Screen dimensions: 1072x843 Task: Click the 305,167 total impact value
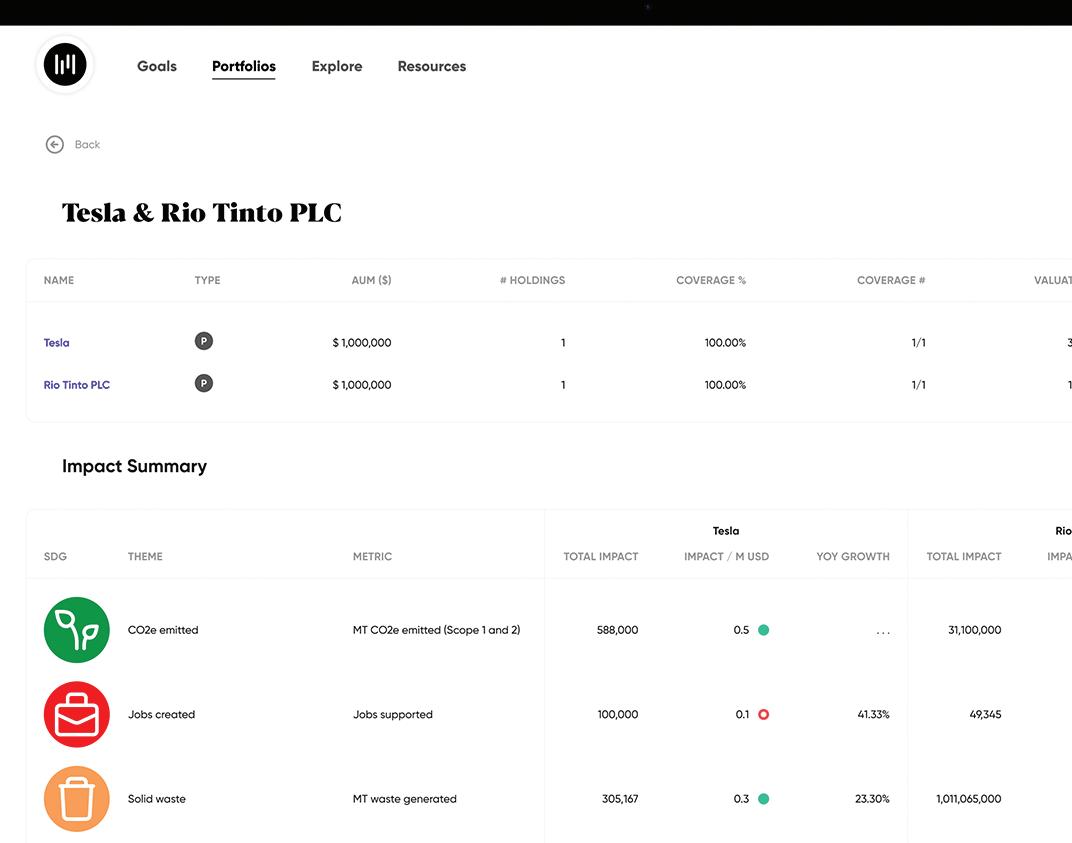pos(620,799)
